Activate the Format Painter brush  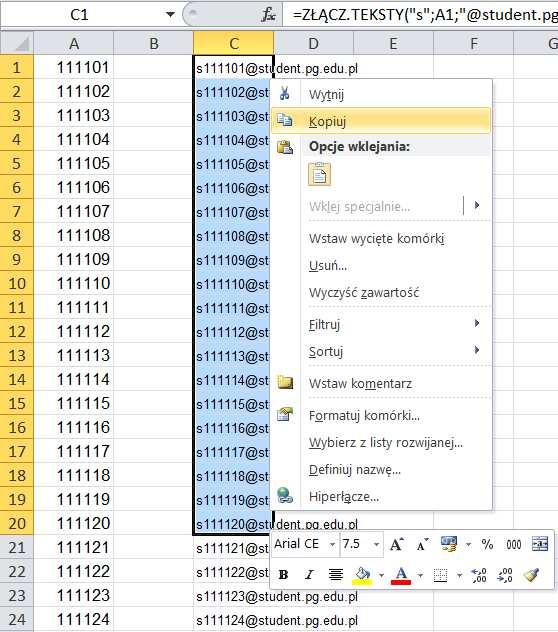[531, 575]
